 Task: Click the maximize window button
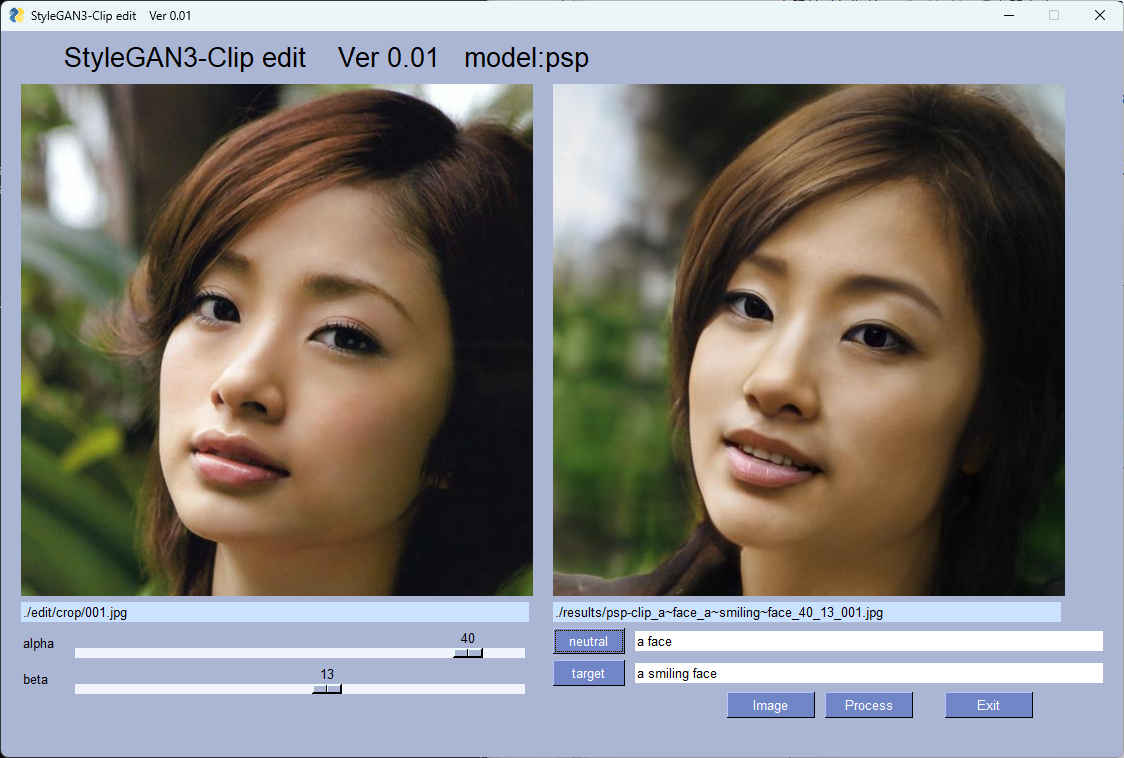(1053, 15)
